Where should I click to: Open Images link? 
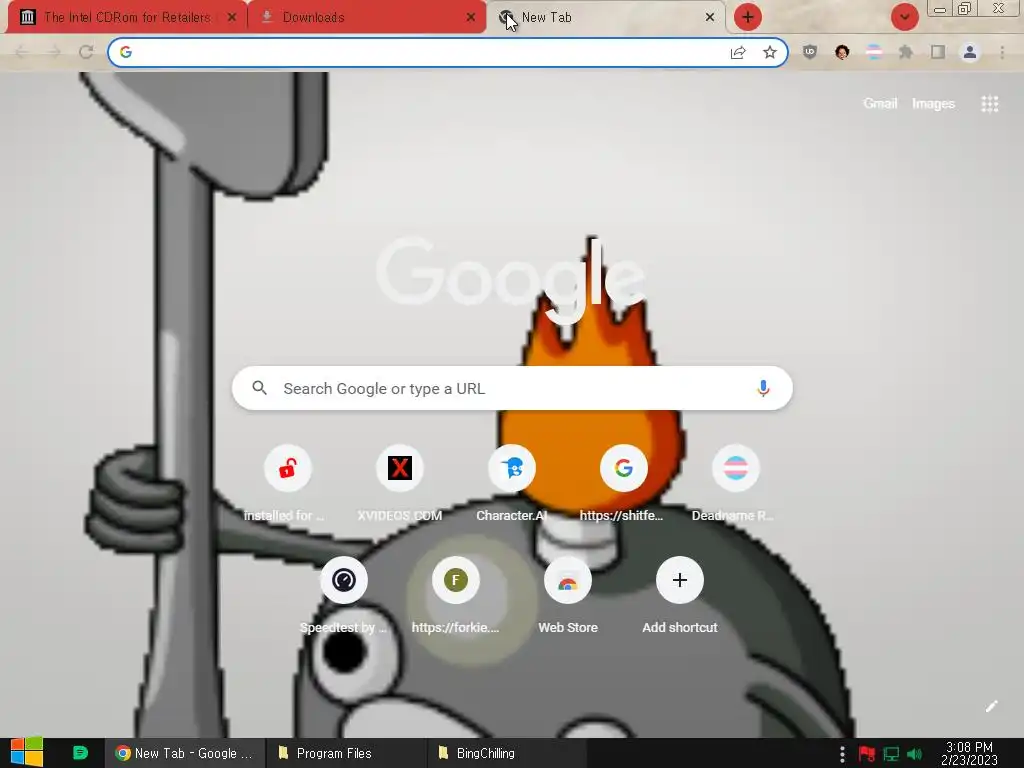pyautogui.click(x=933, y=103)
